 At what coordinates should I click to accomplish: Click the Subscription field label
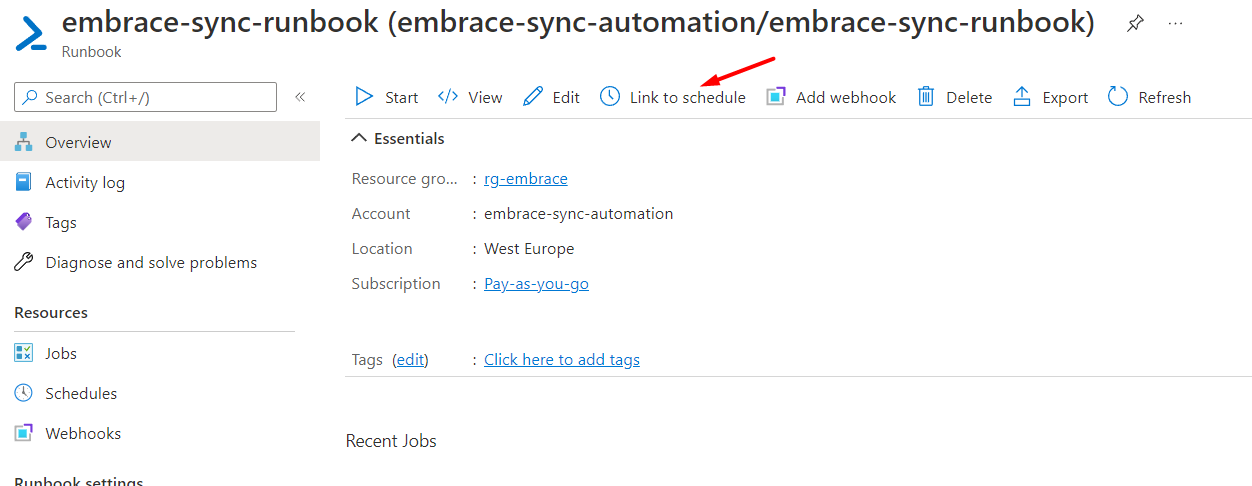[396, 284]
